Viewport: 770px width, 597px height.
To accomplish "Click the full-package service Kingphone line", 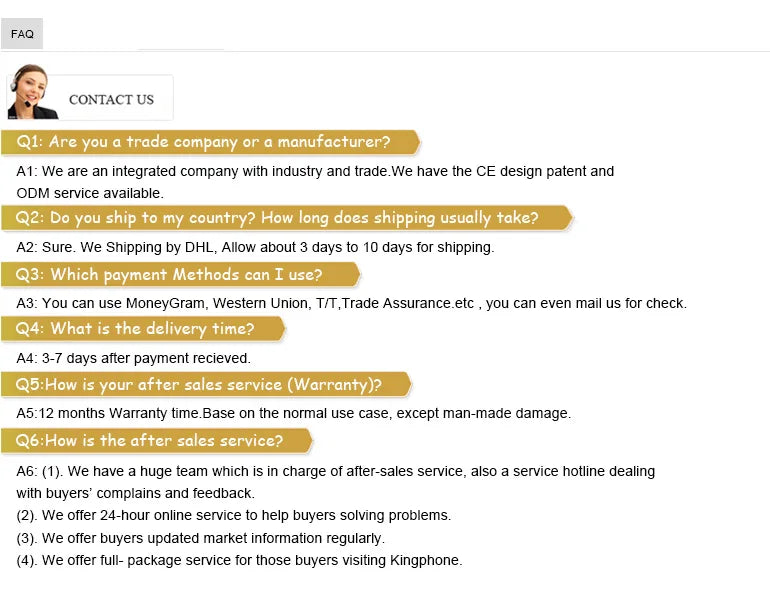I will pyautogui.click(x=239, y=560).
